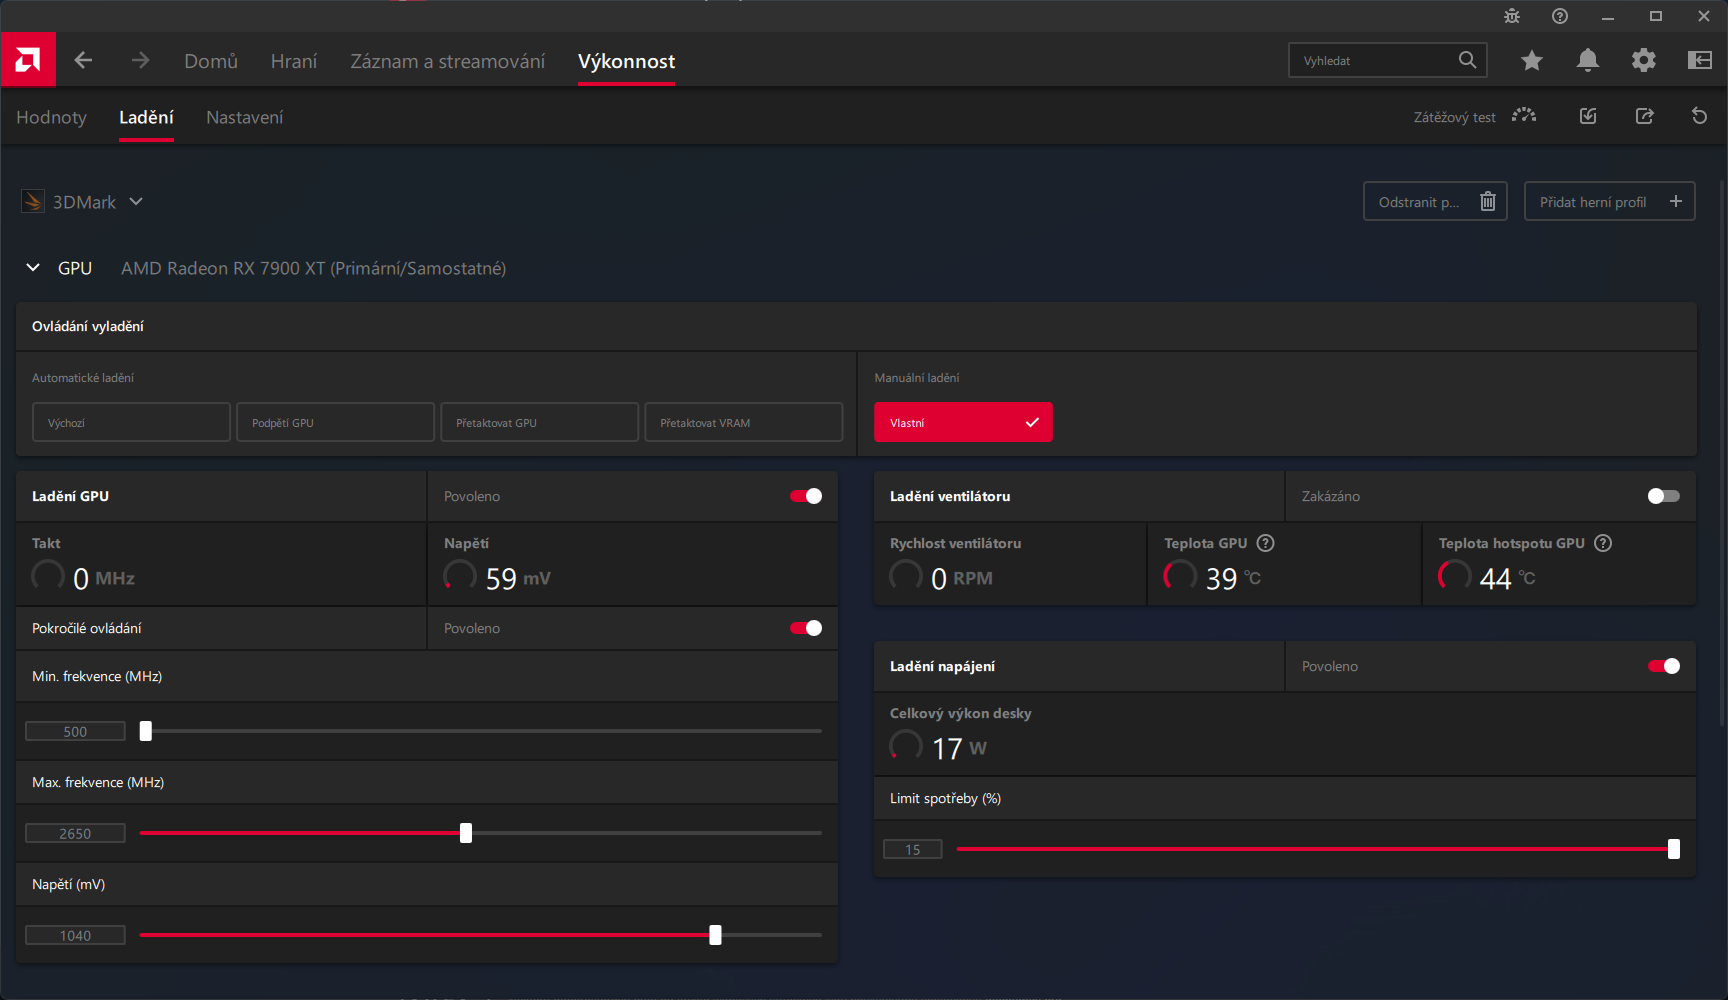Open the bug report icon
1728x1000 pixels.
(x=1511, y=16)
